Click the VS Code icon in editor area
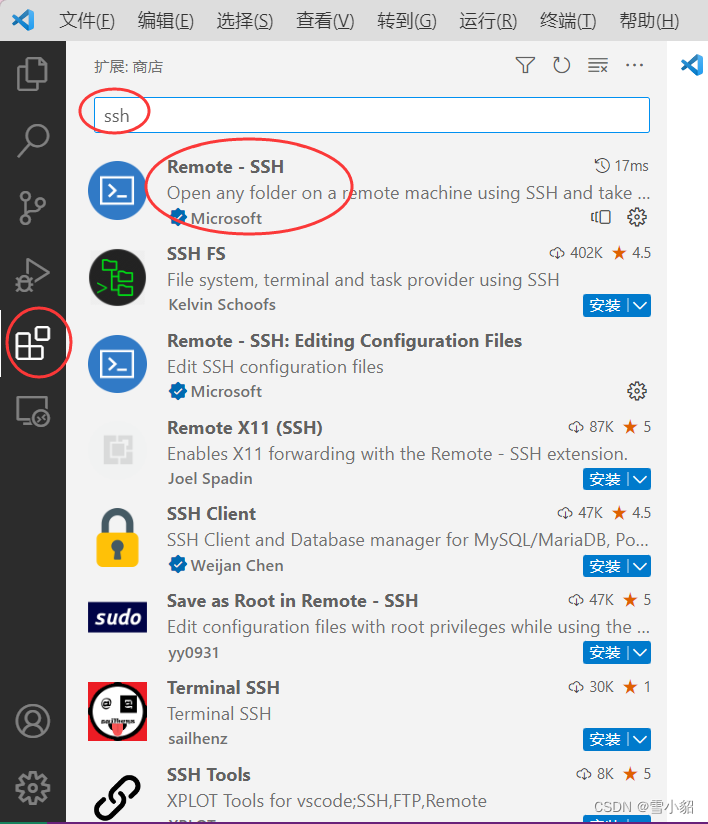The width and height of the screenshot is (708, 824). 692,65
